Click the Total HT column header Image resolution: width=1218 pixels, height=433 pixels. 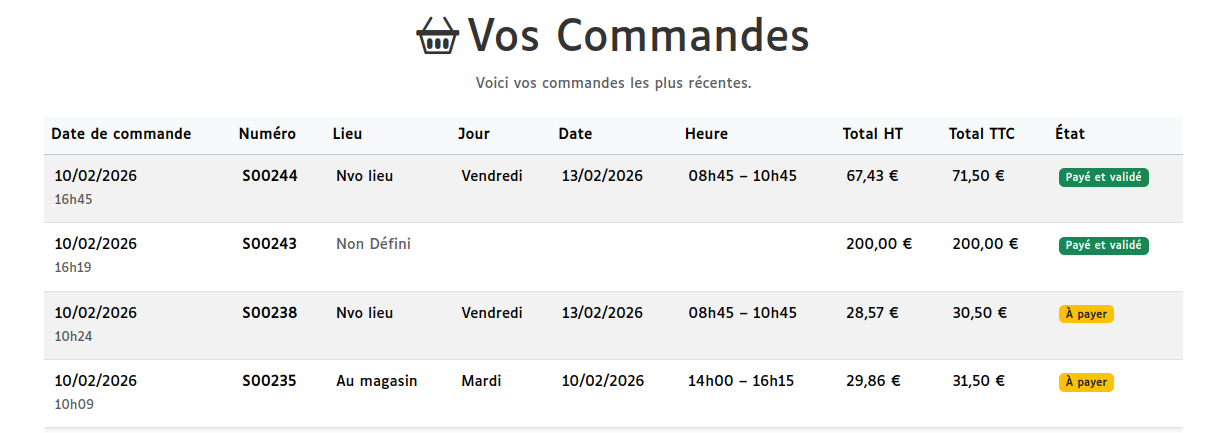pyautogui.click(x=872, y=134)
